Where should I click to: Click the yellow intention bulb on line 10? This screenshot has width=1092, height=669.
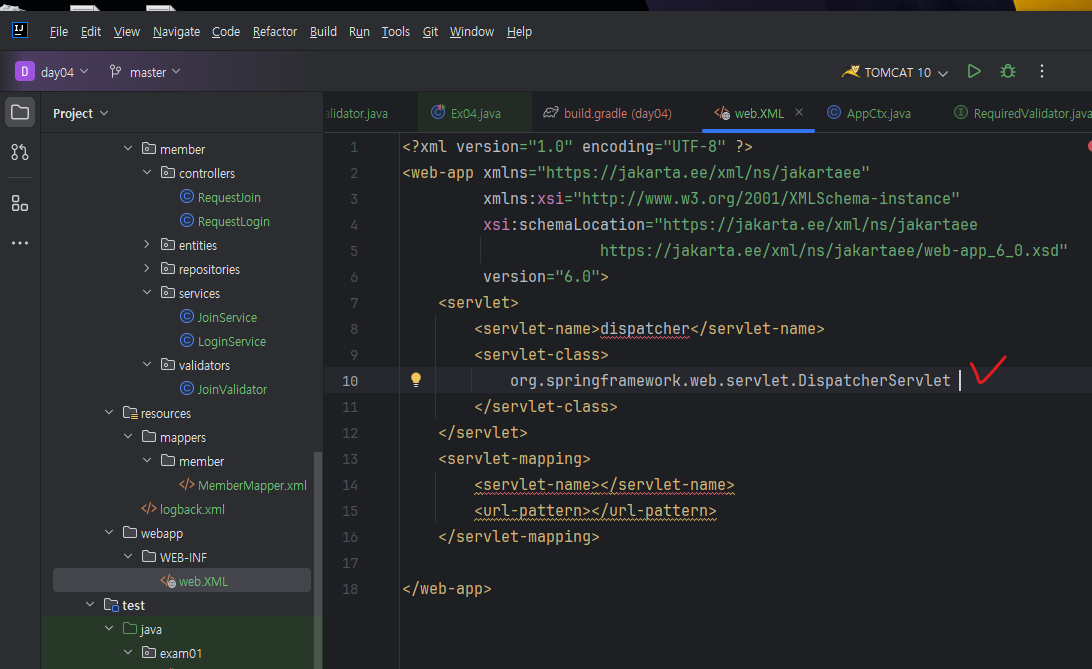point(416,379)
